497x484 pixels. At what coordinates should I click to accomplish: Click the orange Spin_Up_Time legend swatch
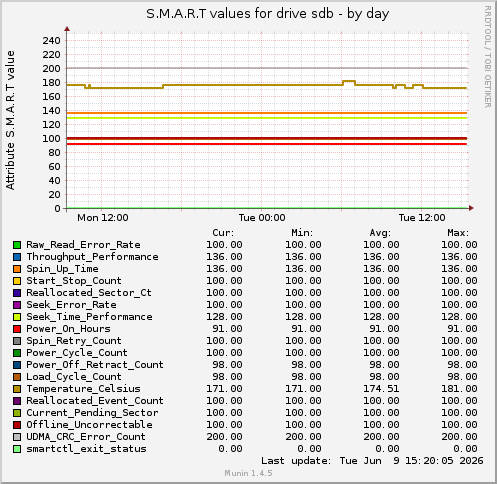point(17,269)
